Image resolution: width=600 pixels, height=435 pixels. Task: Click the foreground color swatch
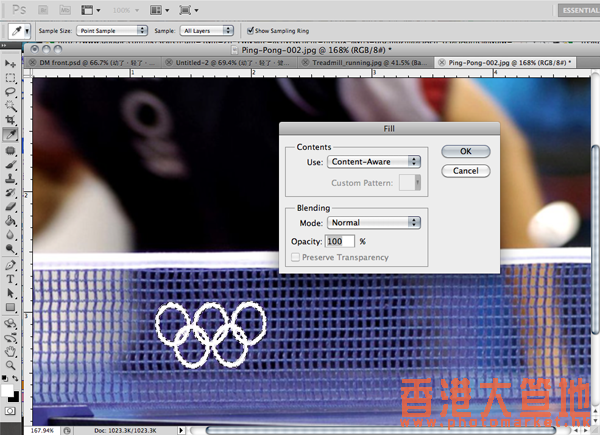pos(7,391)
